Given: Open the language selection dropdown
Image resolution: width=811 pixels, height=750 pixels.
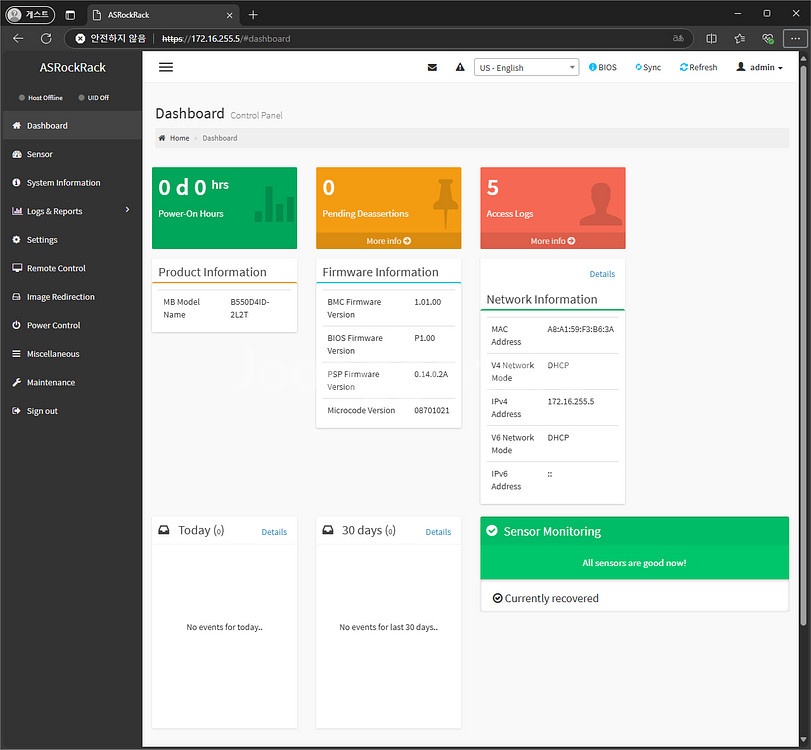Looking at the screenshot, I should 526,68.
